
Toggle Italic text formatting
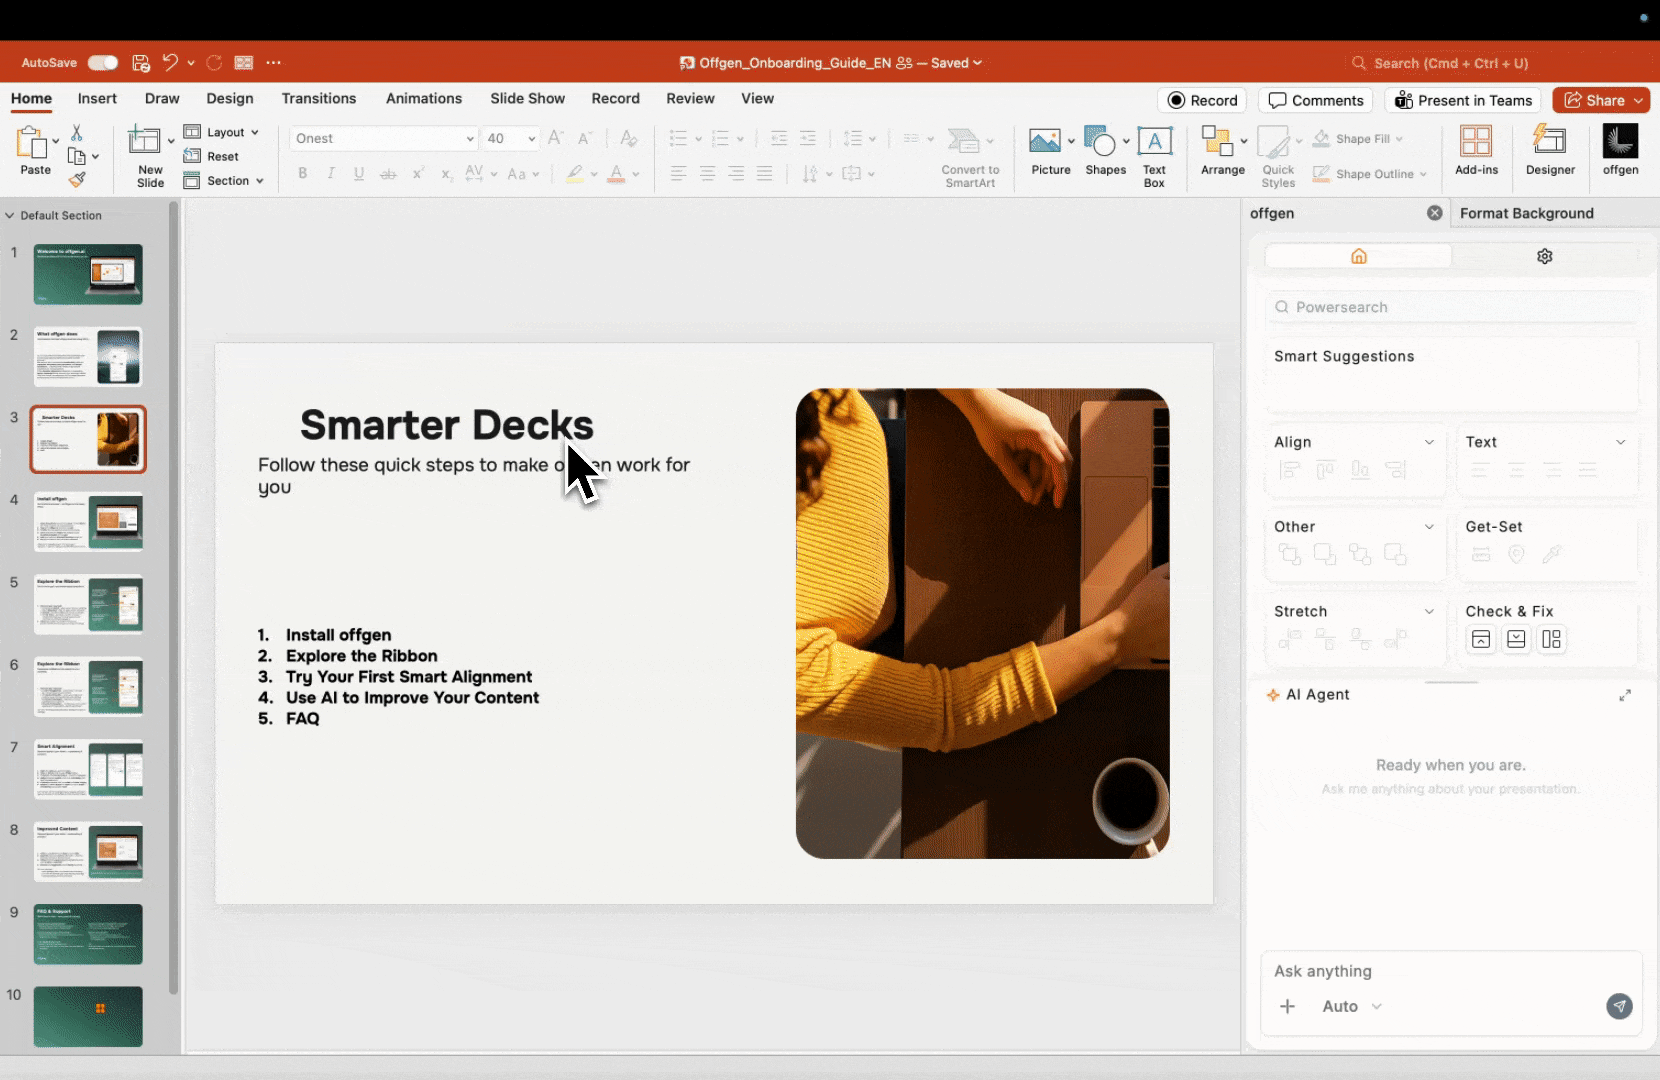coord(331,174)
